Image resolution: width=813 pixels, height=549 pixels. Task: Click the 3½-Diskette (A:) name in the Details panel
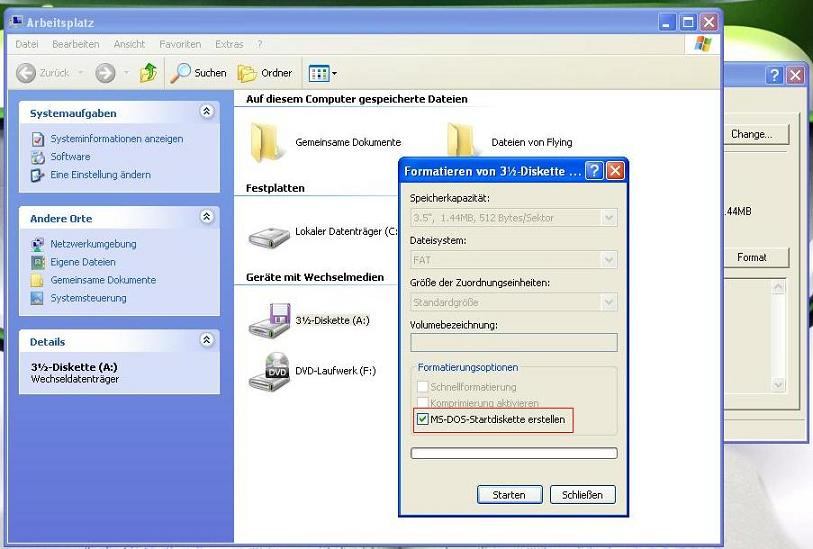click(x=74, y=367)
